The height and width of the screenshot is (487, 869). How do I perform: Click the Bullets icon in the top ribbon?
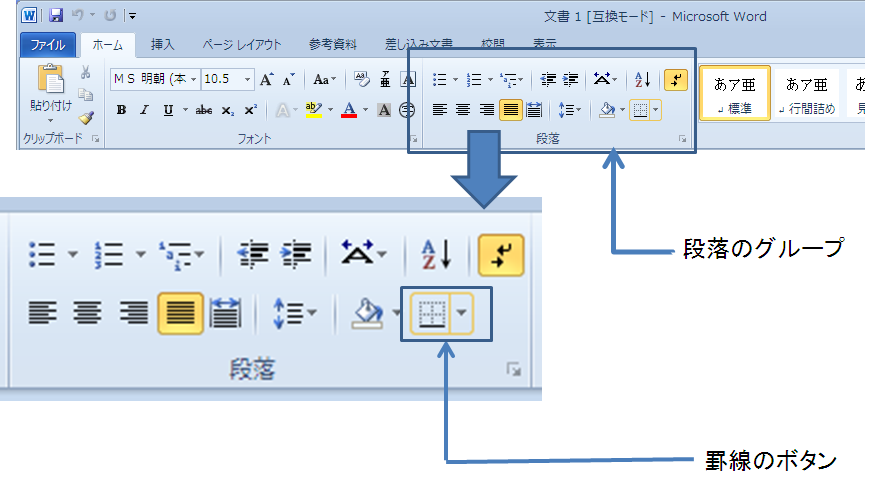point(440,80)
